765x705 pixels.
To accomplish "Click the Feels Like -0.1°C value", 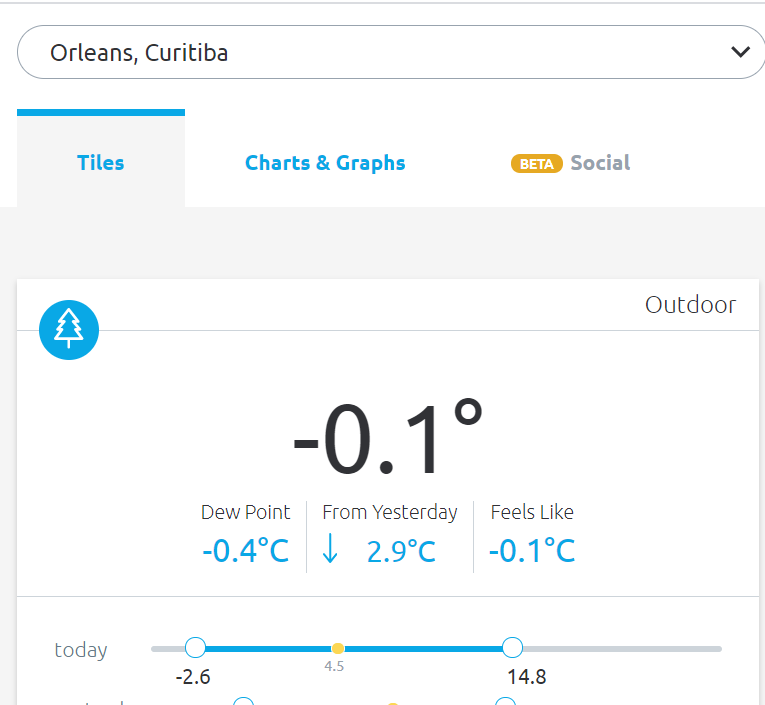I will pos(532,551).
